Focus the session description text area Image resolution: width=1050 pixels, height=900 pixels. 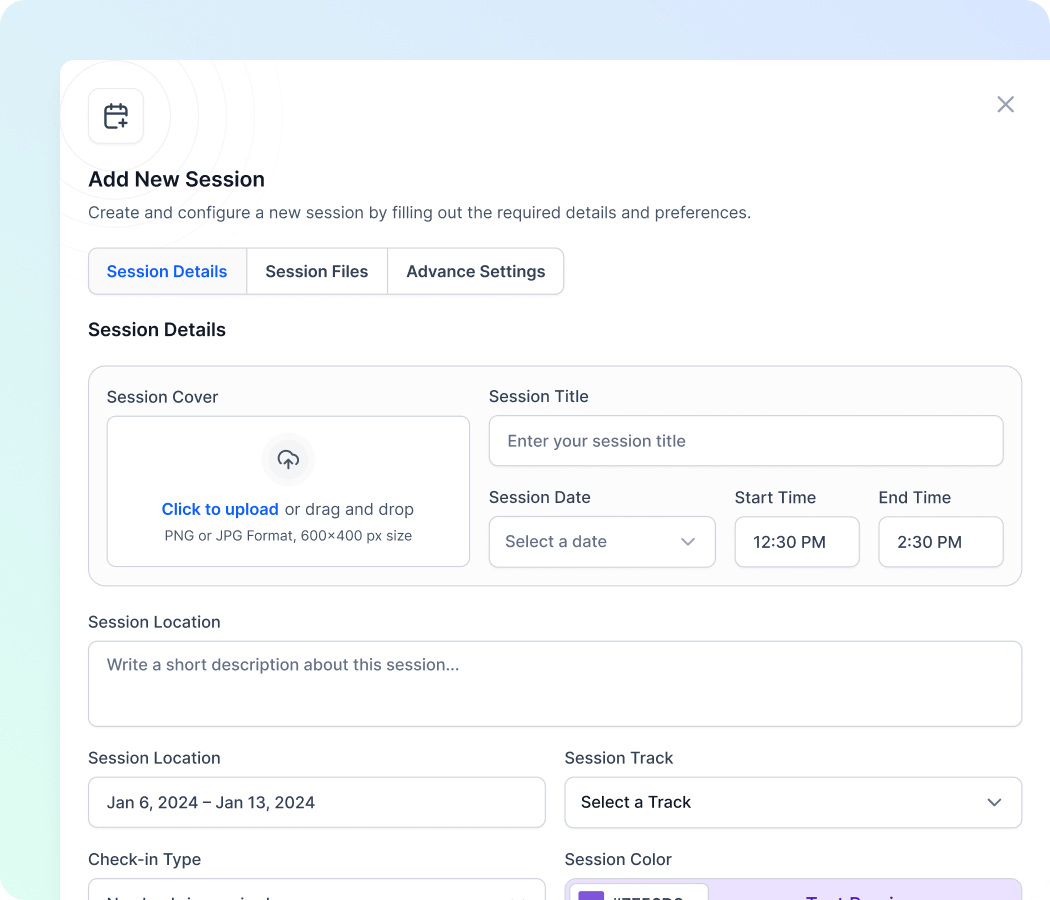click(x=555, y=684)
